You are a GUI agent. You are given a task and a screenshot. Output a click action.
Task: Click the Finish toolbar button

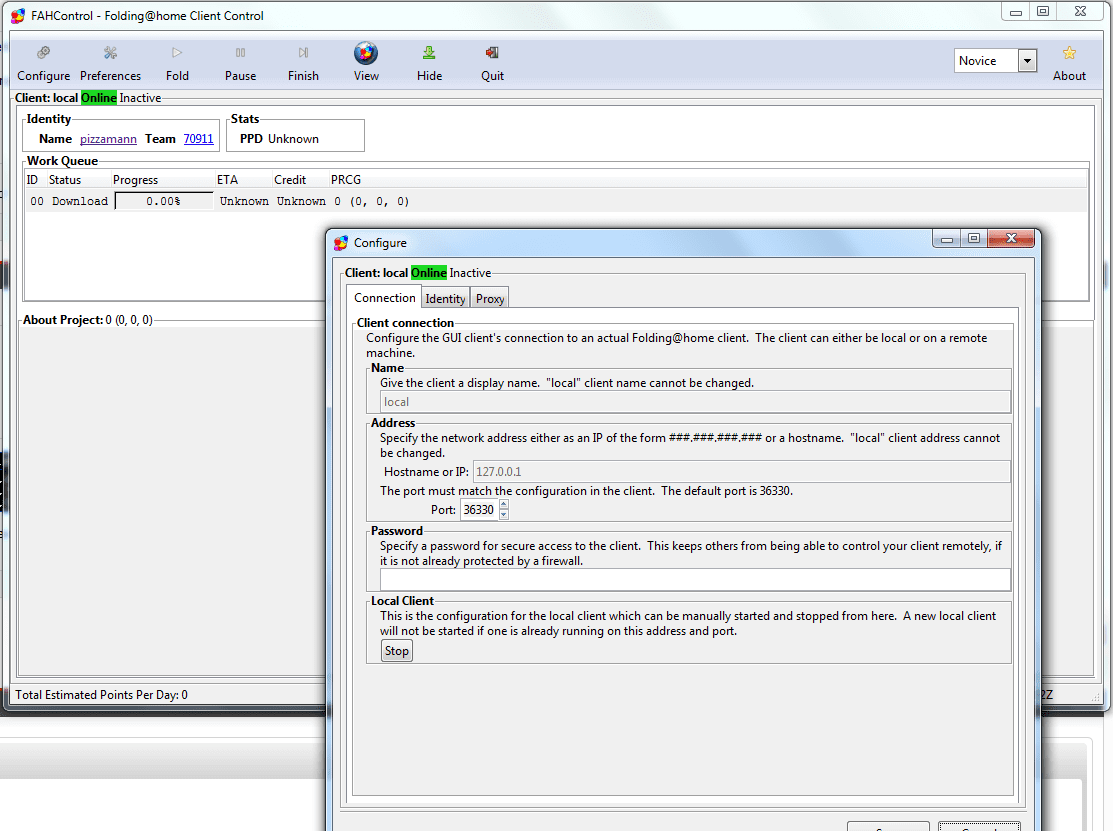coord(303,63)
